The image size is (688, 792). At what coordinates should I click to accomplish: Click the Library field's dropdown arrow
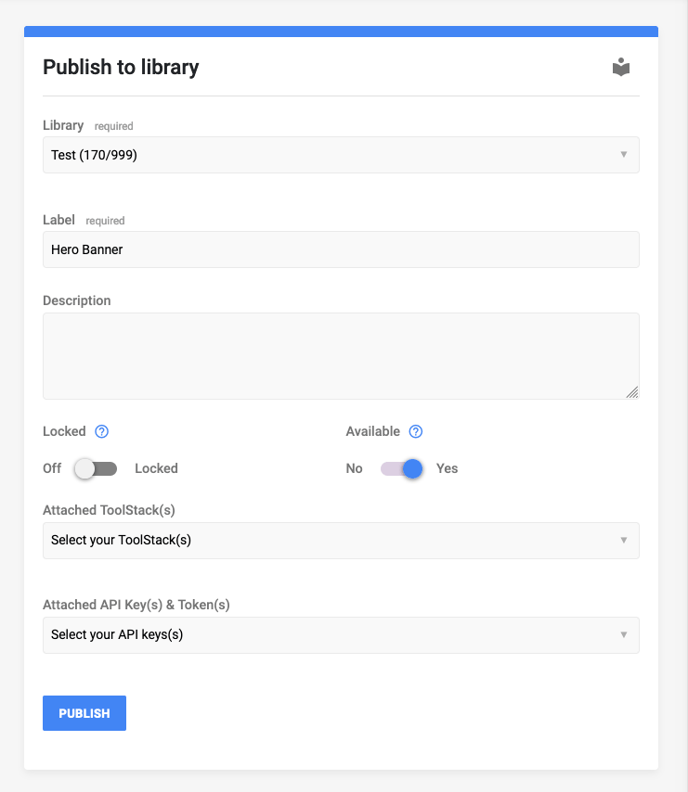click(x=624, y=155)
